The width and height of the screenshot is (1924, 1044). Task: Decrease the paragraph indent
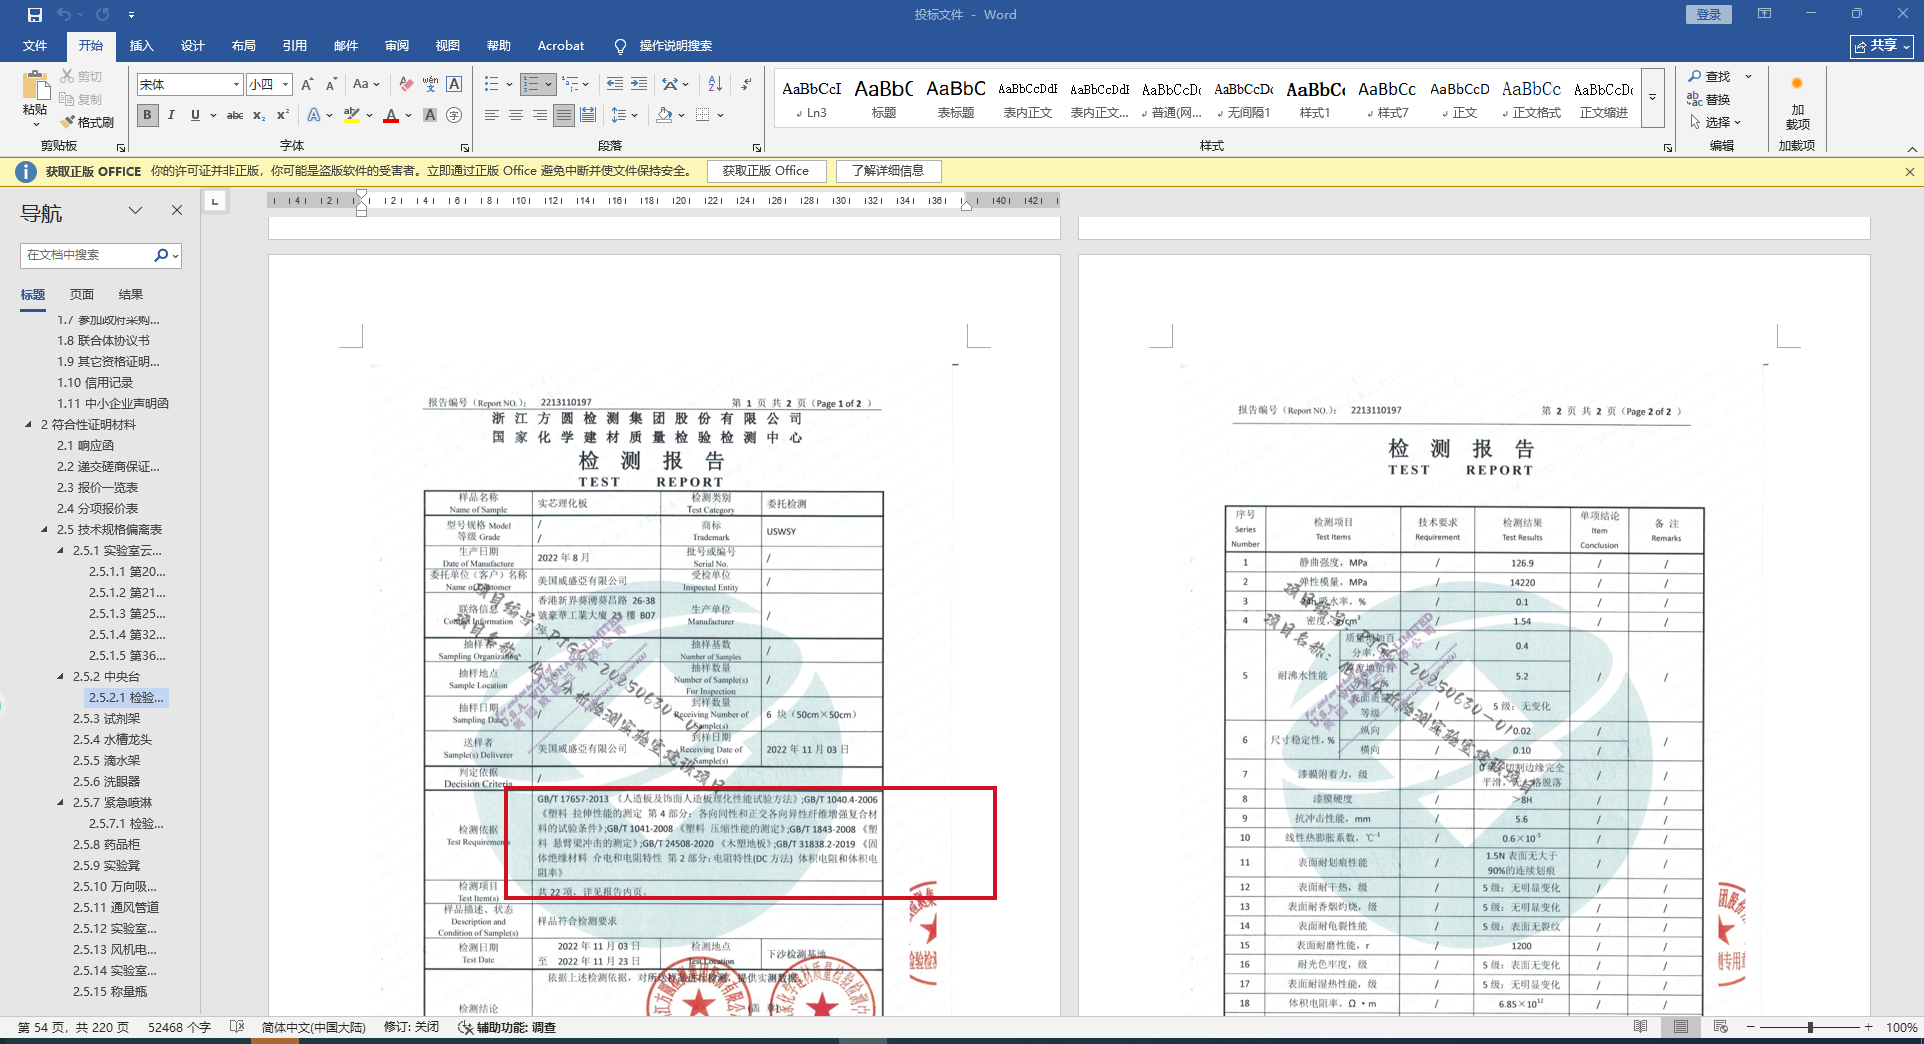(x=615, y=85)
